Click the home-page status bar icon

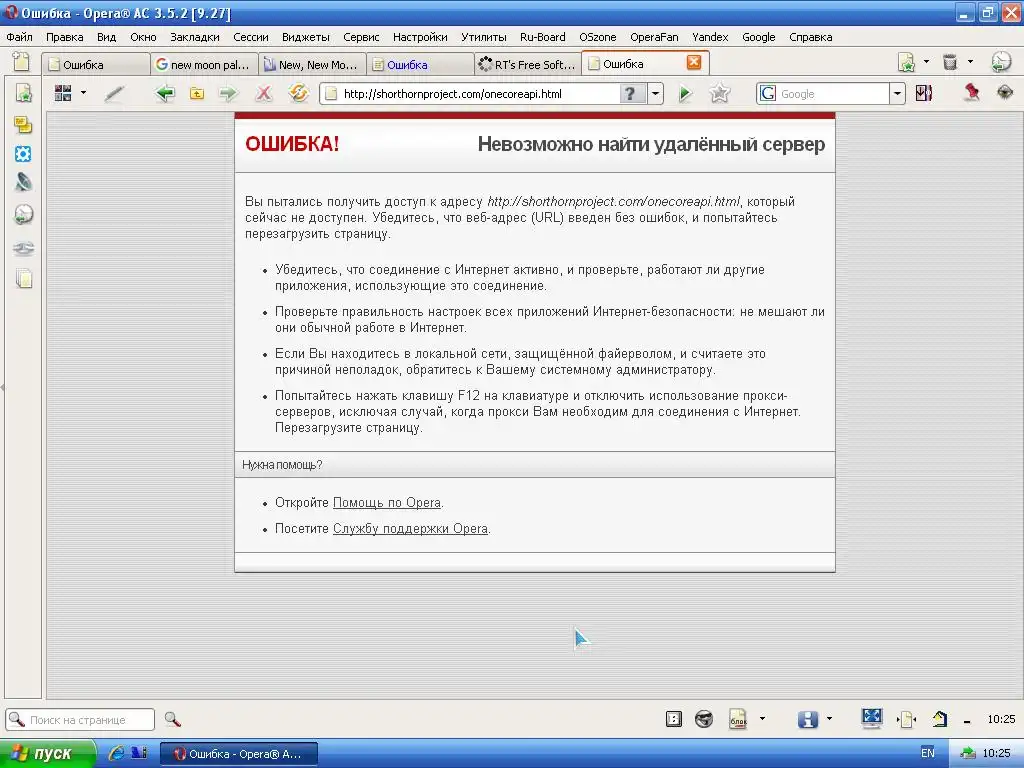(940, 719)
